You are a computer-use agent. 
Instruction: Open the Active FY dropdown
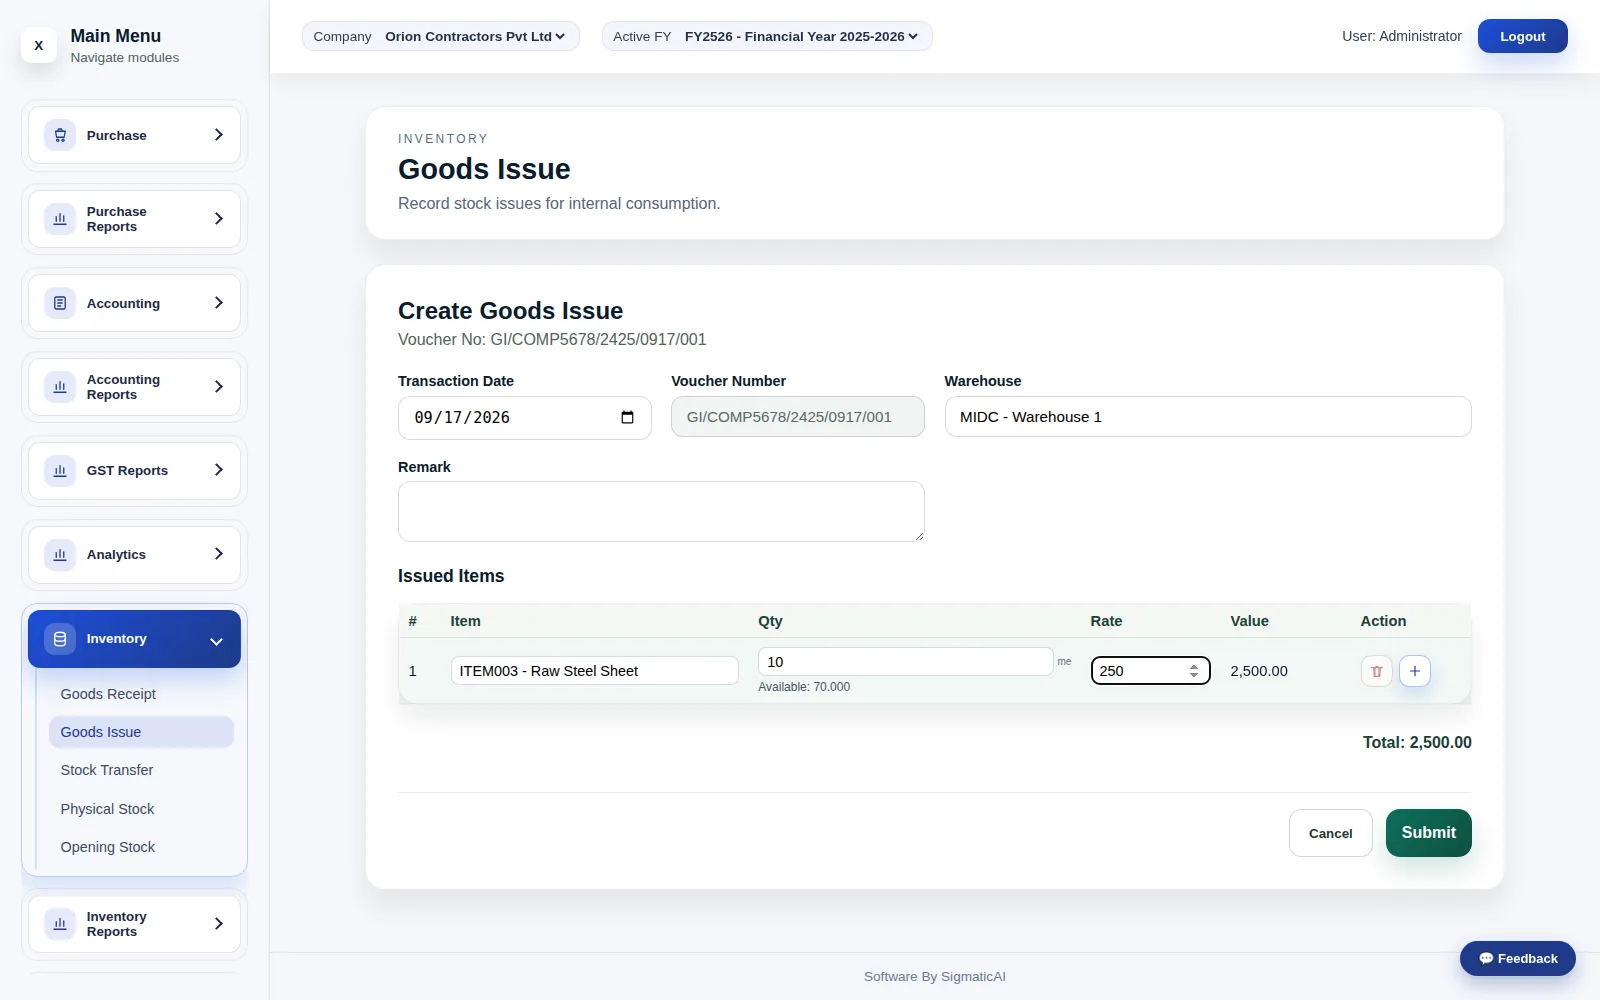pyautogui.click(x=767, y=37)
